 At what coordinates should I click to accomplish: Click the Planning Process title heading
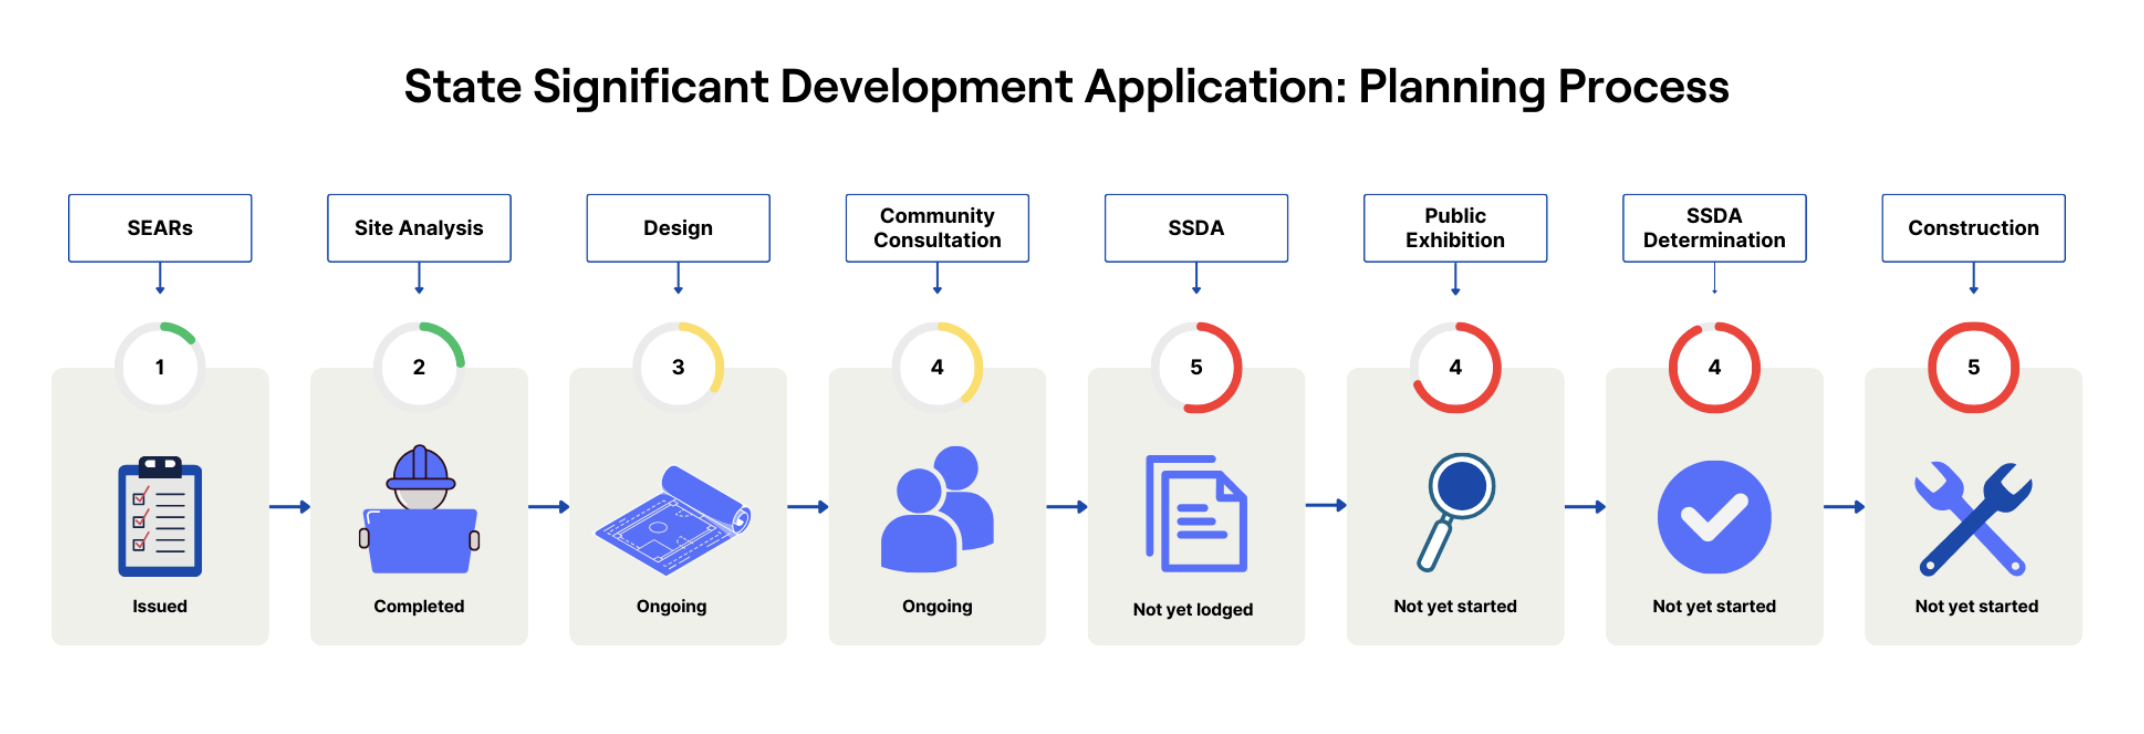click(x=1066, y=87)
